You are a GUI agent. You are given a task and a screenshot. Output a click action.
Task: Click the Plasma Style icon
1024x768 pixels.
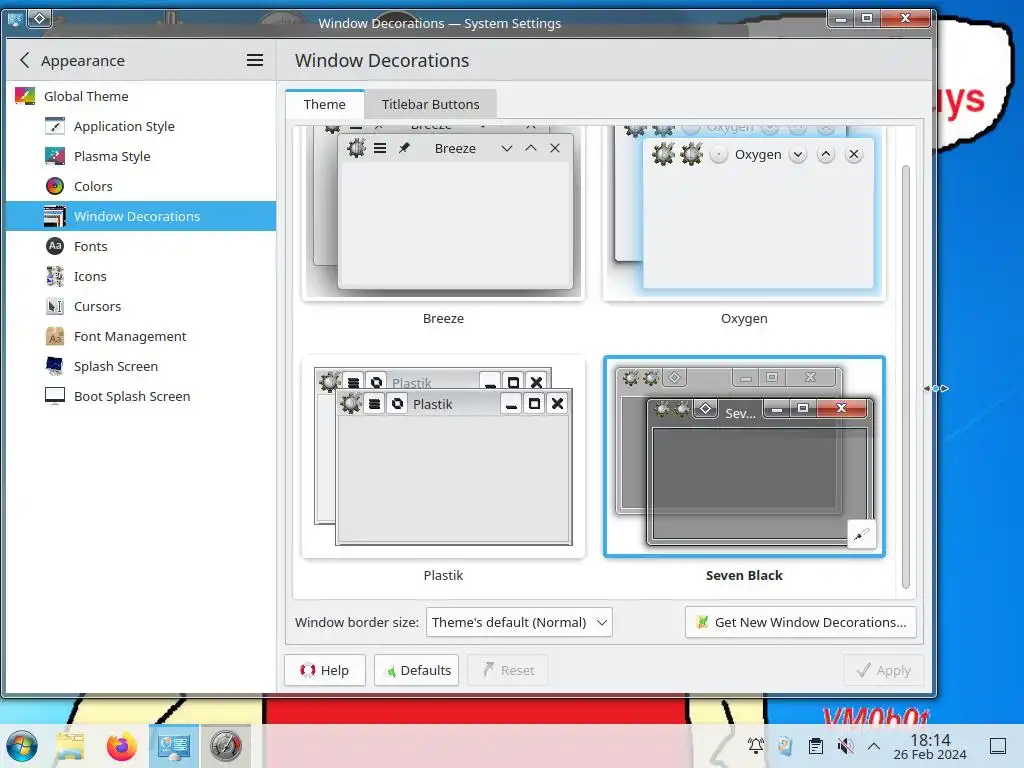55,156
